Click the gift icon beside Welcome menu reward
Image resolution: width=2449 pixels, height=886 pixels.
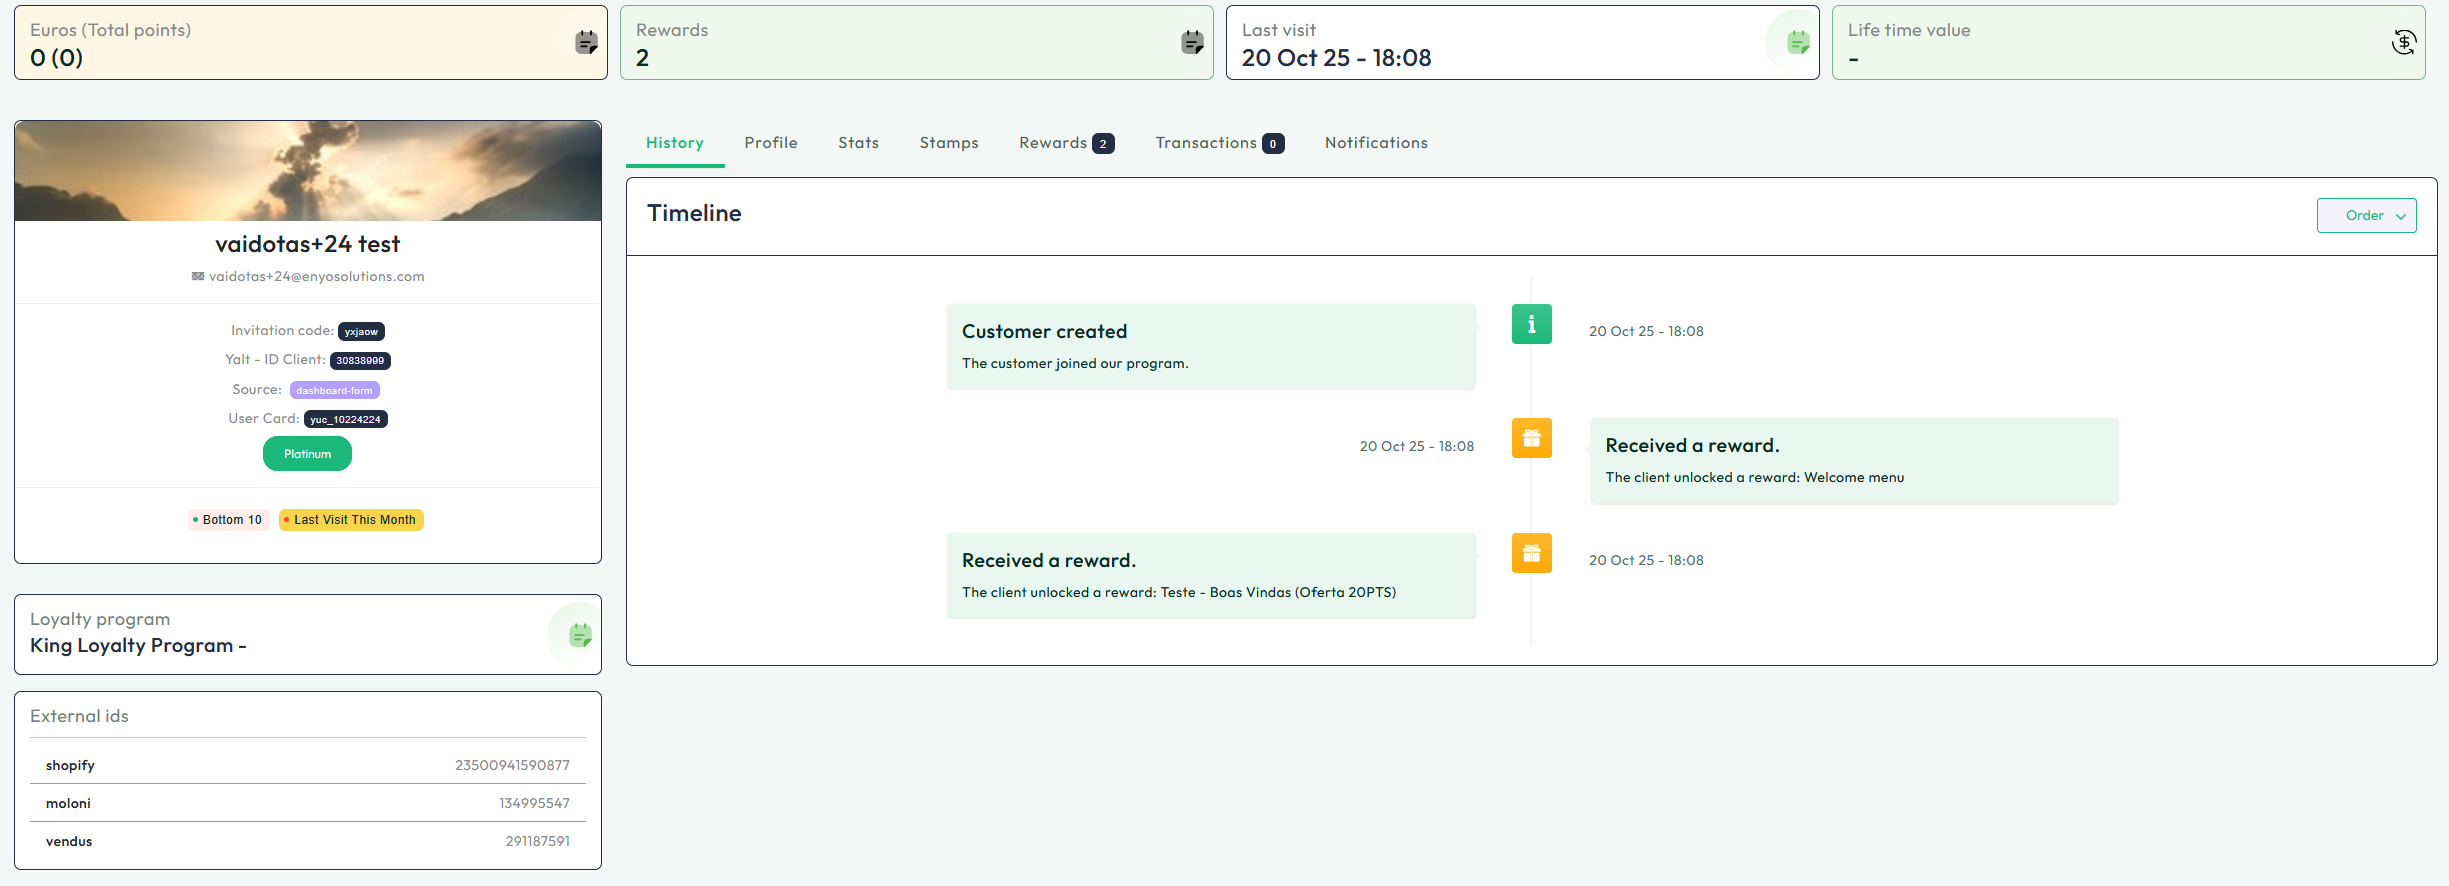[x=1531, y=438]
